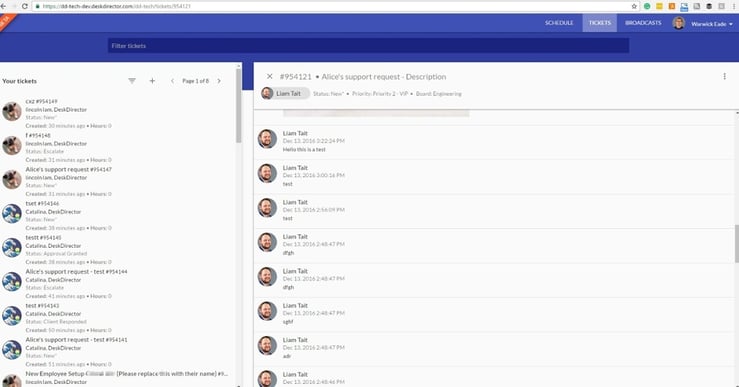Add a new ticket with plus icon
The image size is (739, 387).
[x=152, y=81]
